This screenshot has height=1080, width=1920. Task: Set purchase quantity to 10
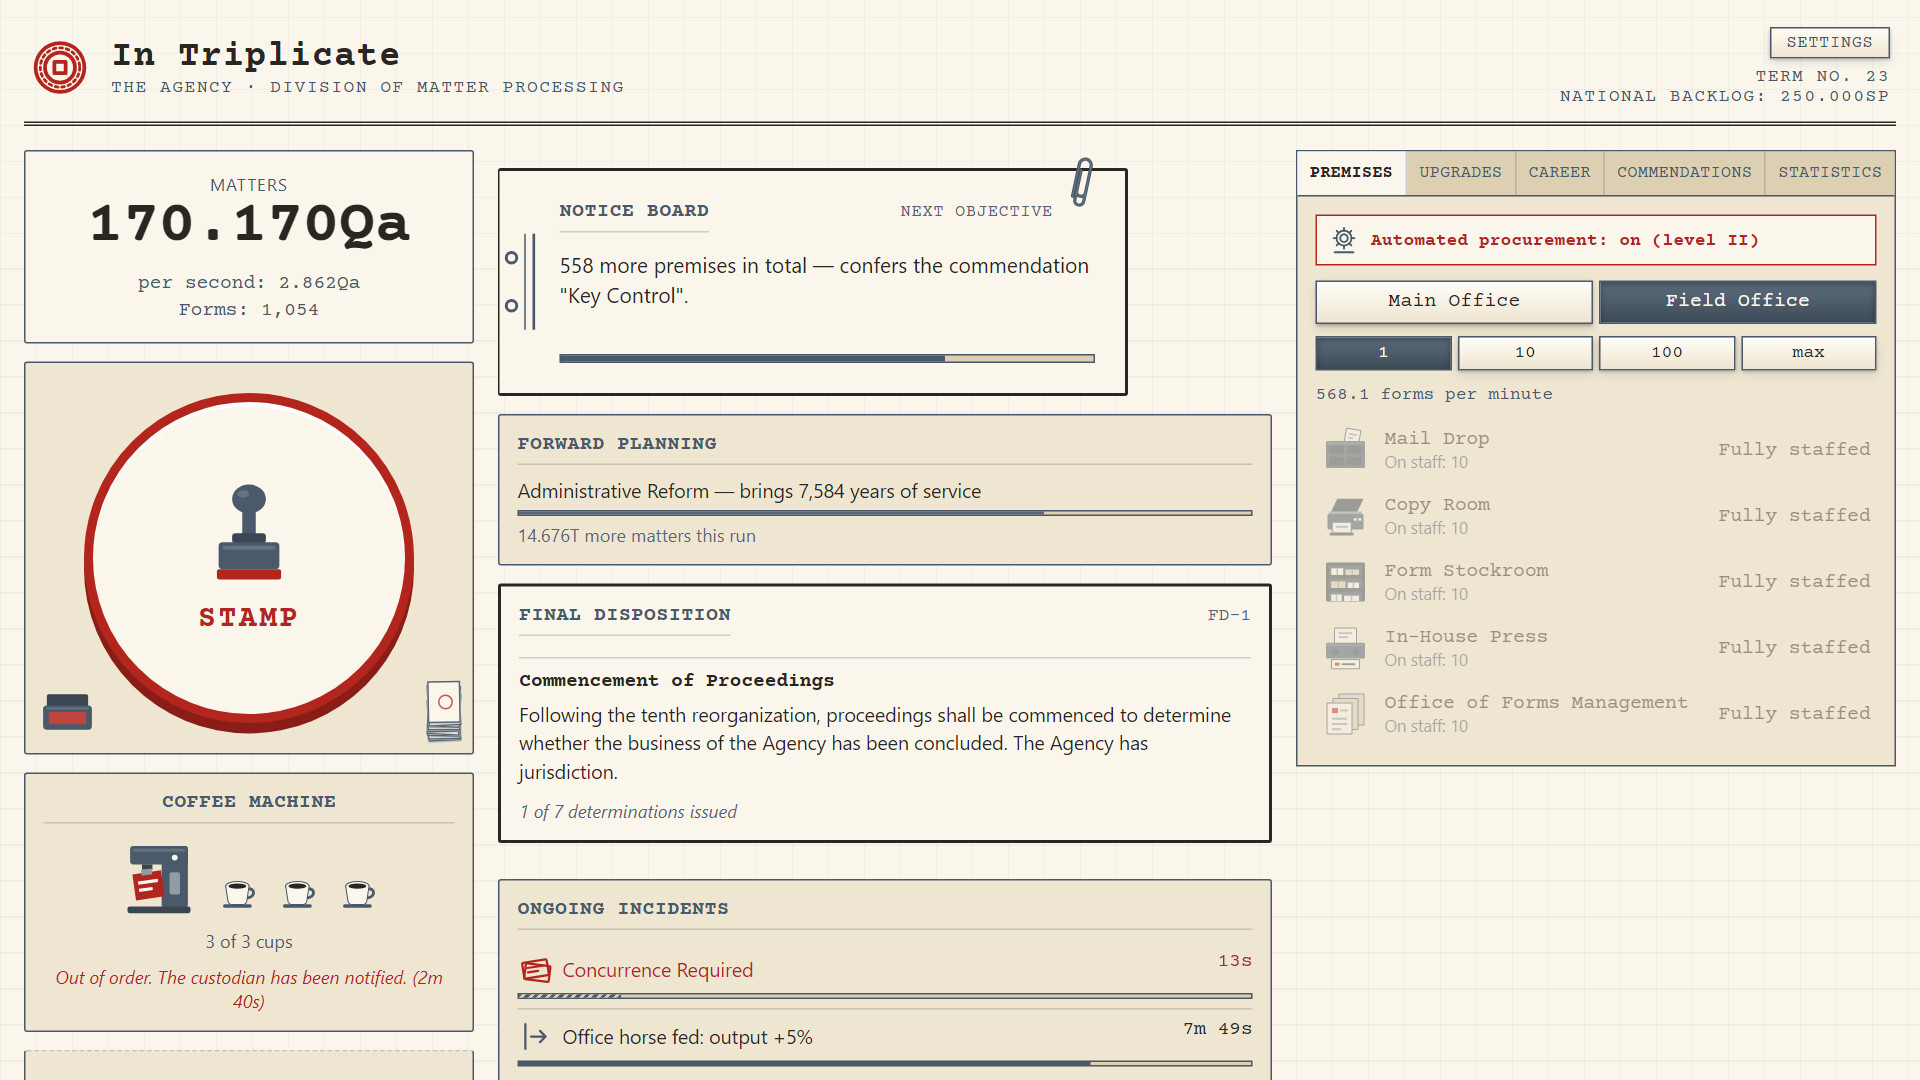(x=1525, y=353)
